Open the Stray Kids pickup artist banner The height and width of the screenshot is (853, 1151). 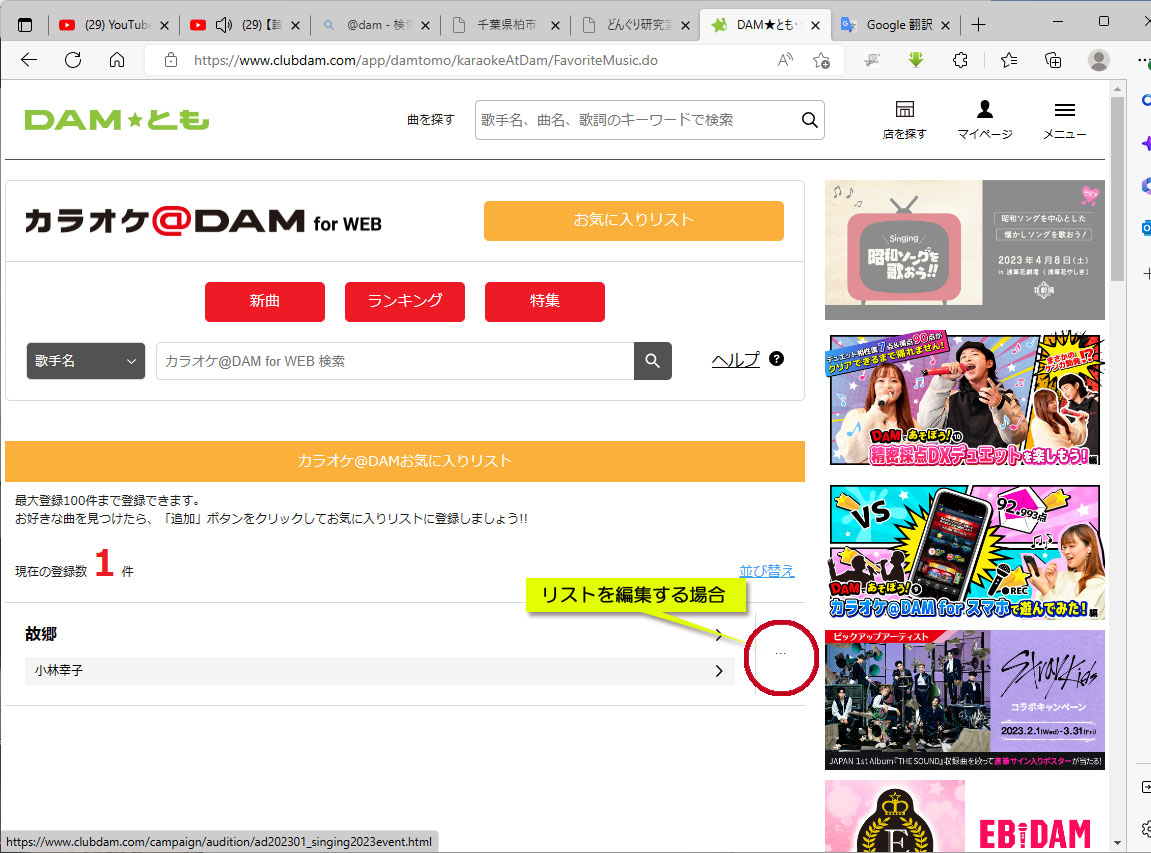[965, 700]
